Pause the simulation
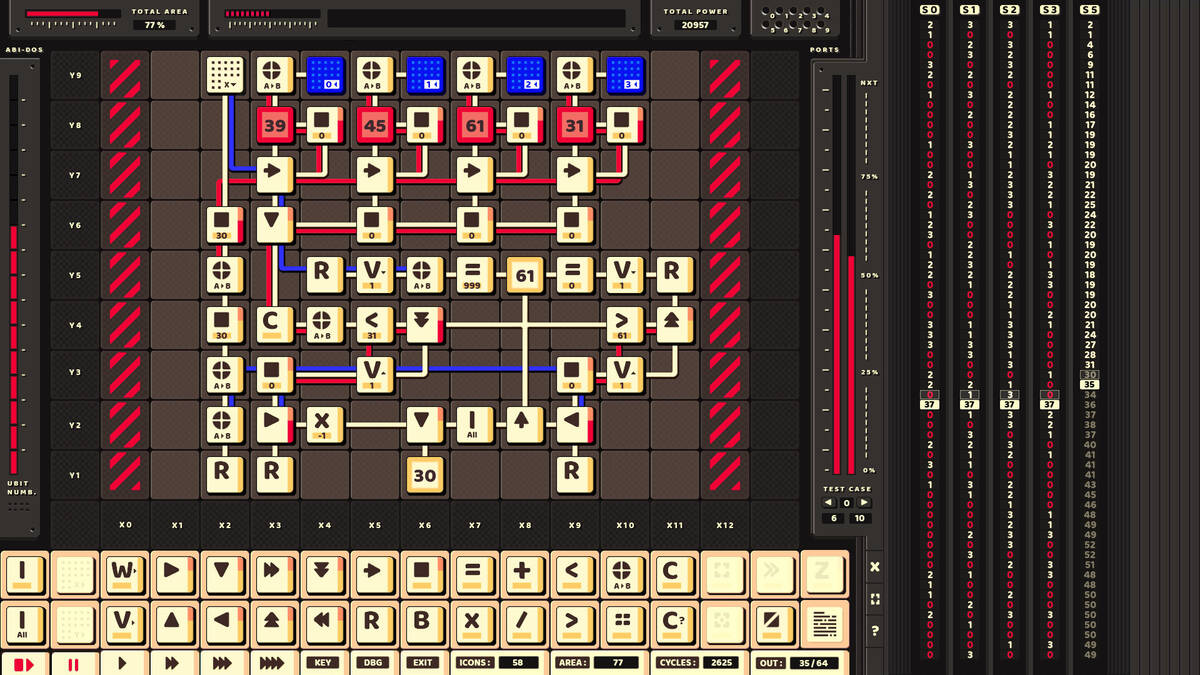 point(73,663)
